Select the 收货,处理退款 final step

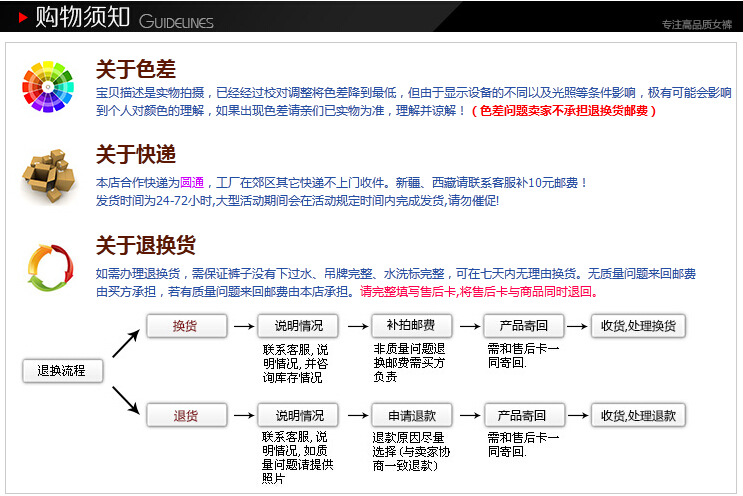638,416
